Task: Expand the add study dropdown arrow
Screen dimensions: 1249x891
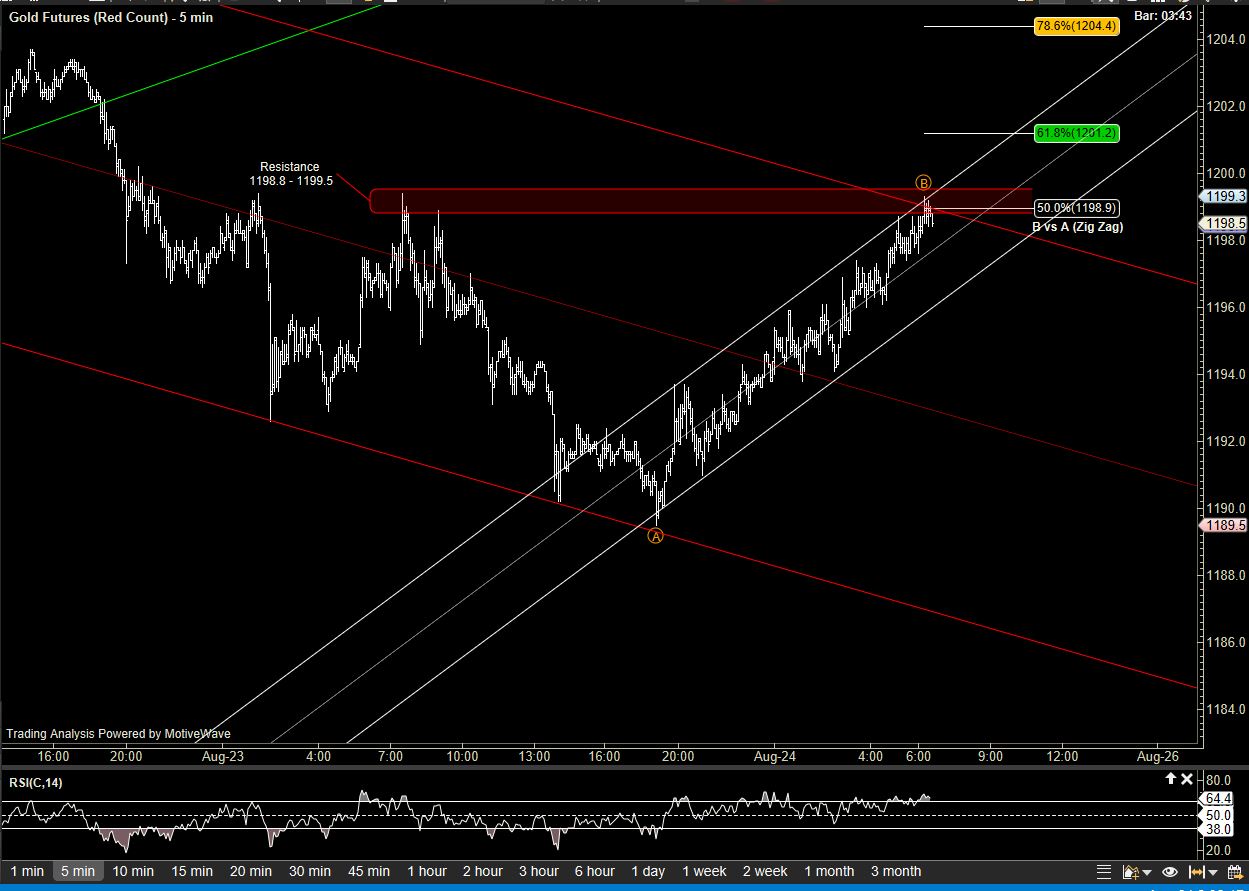Action: (x=1147, y=873)
